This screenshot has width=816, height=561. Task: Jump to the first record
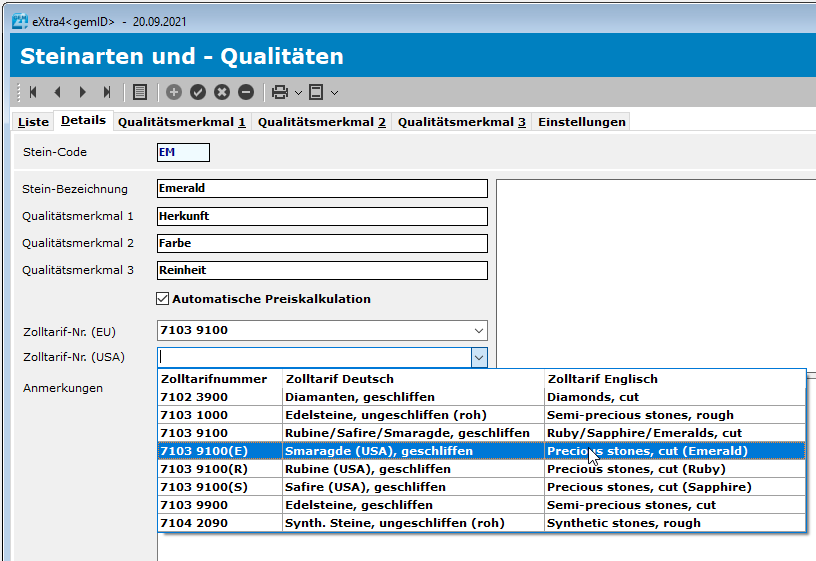[x=33, y=92]
